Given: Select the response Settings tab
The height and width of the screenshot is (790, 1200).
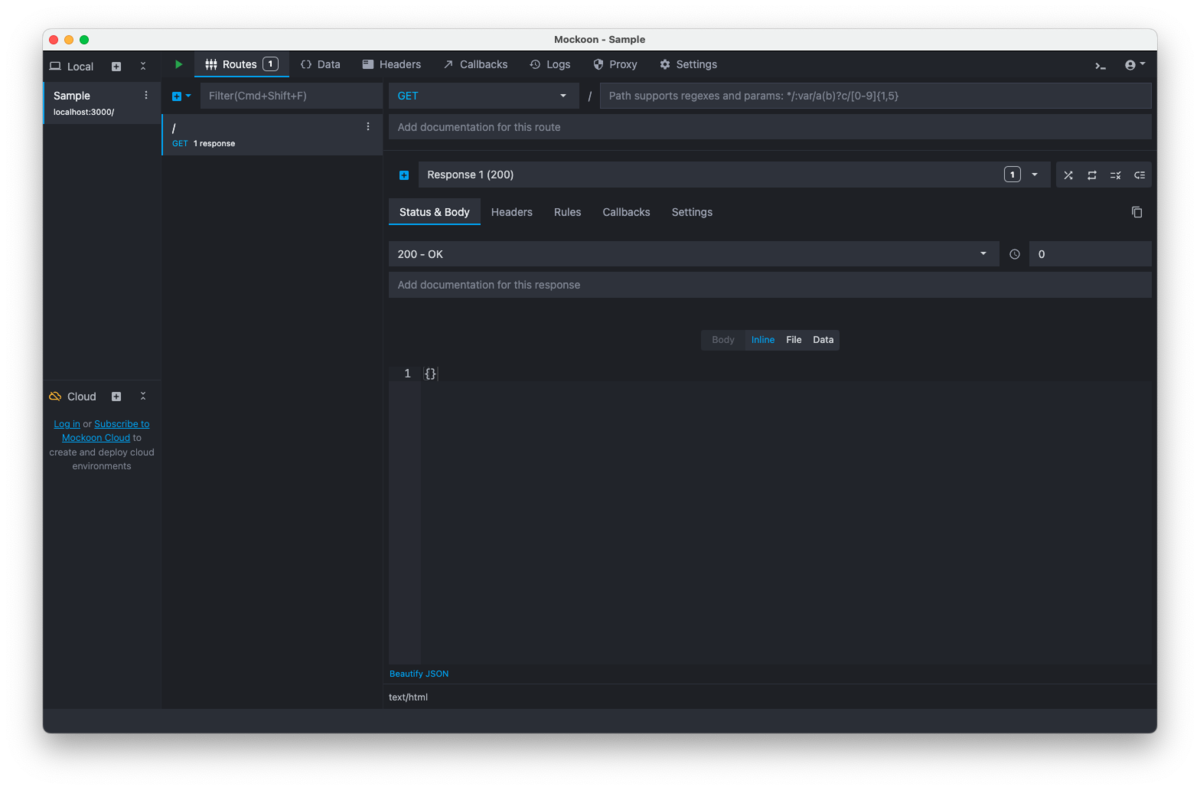Looking at the screenshot, I should [692, 212].
